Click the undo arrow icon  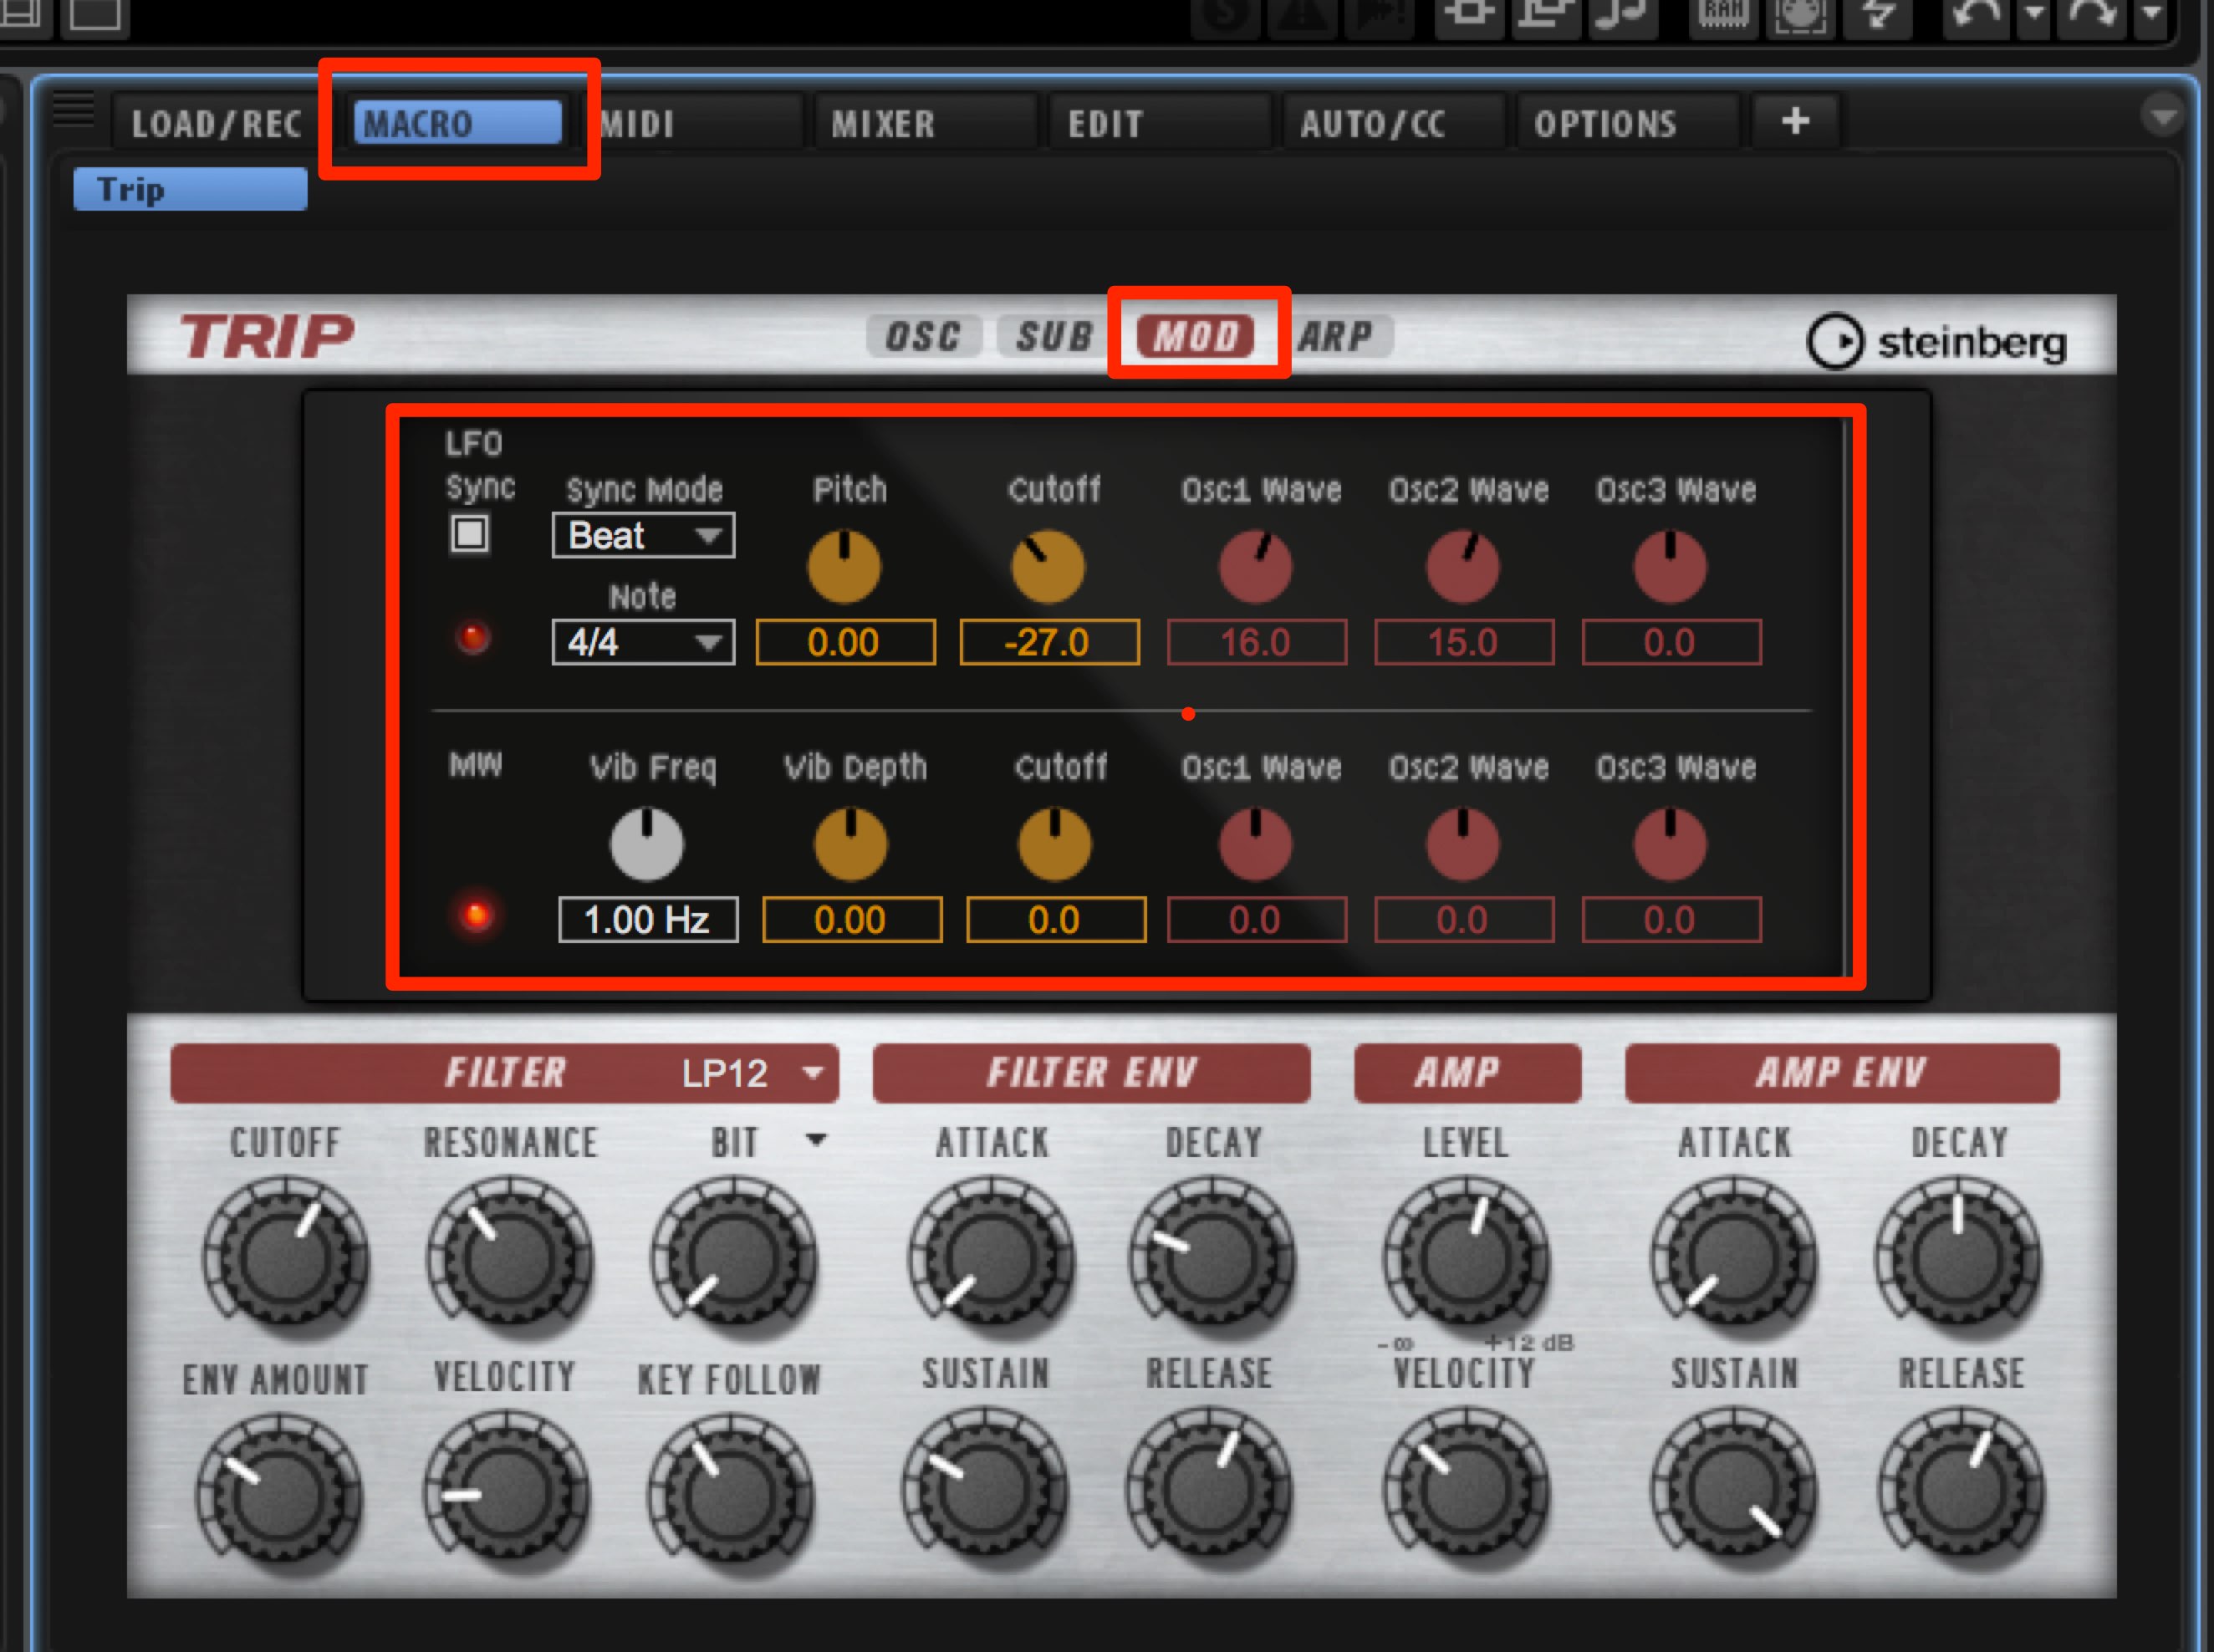point(1975,16)
